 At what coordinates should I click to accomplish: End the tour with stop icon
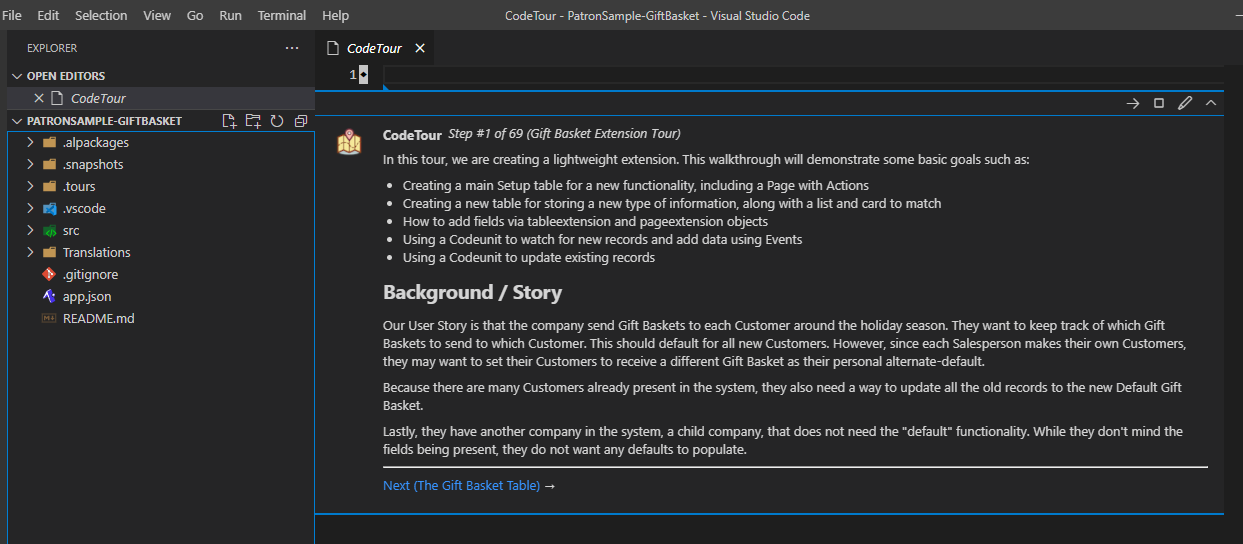tap(1159, 103)
